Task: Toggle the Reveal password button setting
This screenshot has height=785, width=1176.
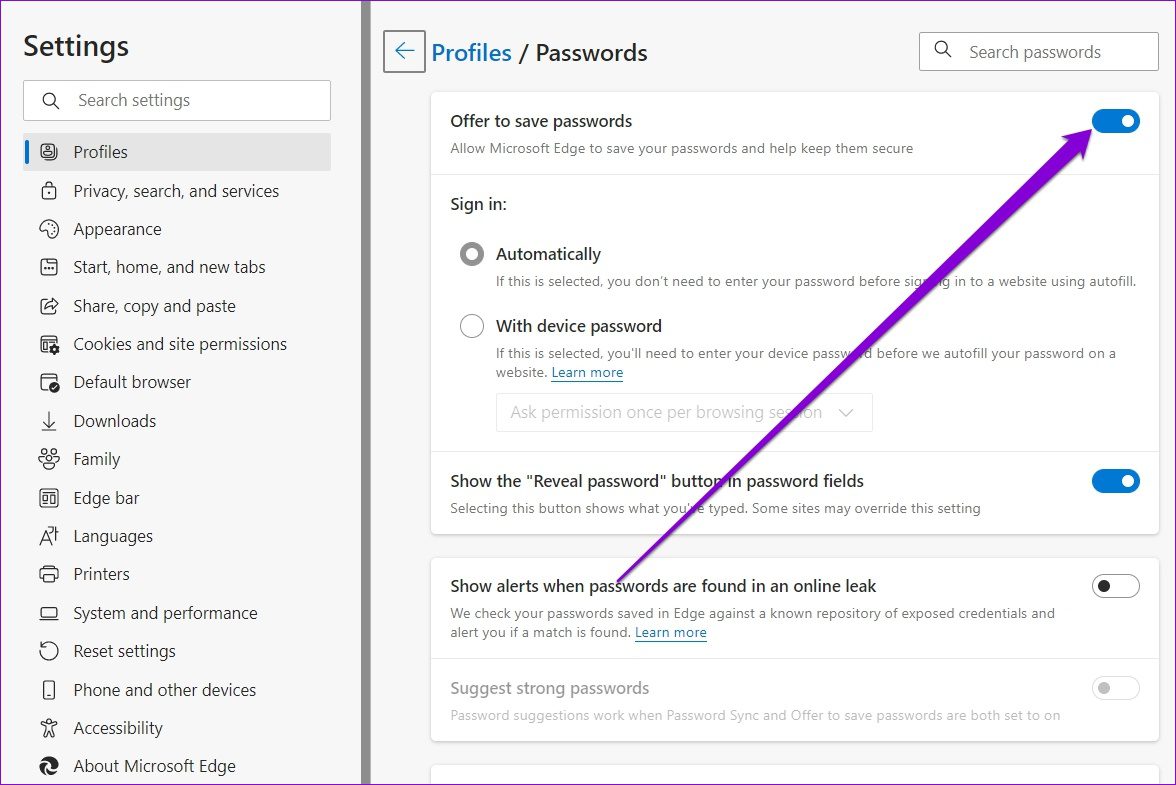Action: [1115, 481]
